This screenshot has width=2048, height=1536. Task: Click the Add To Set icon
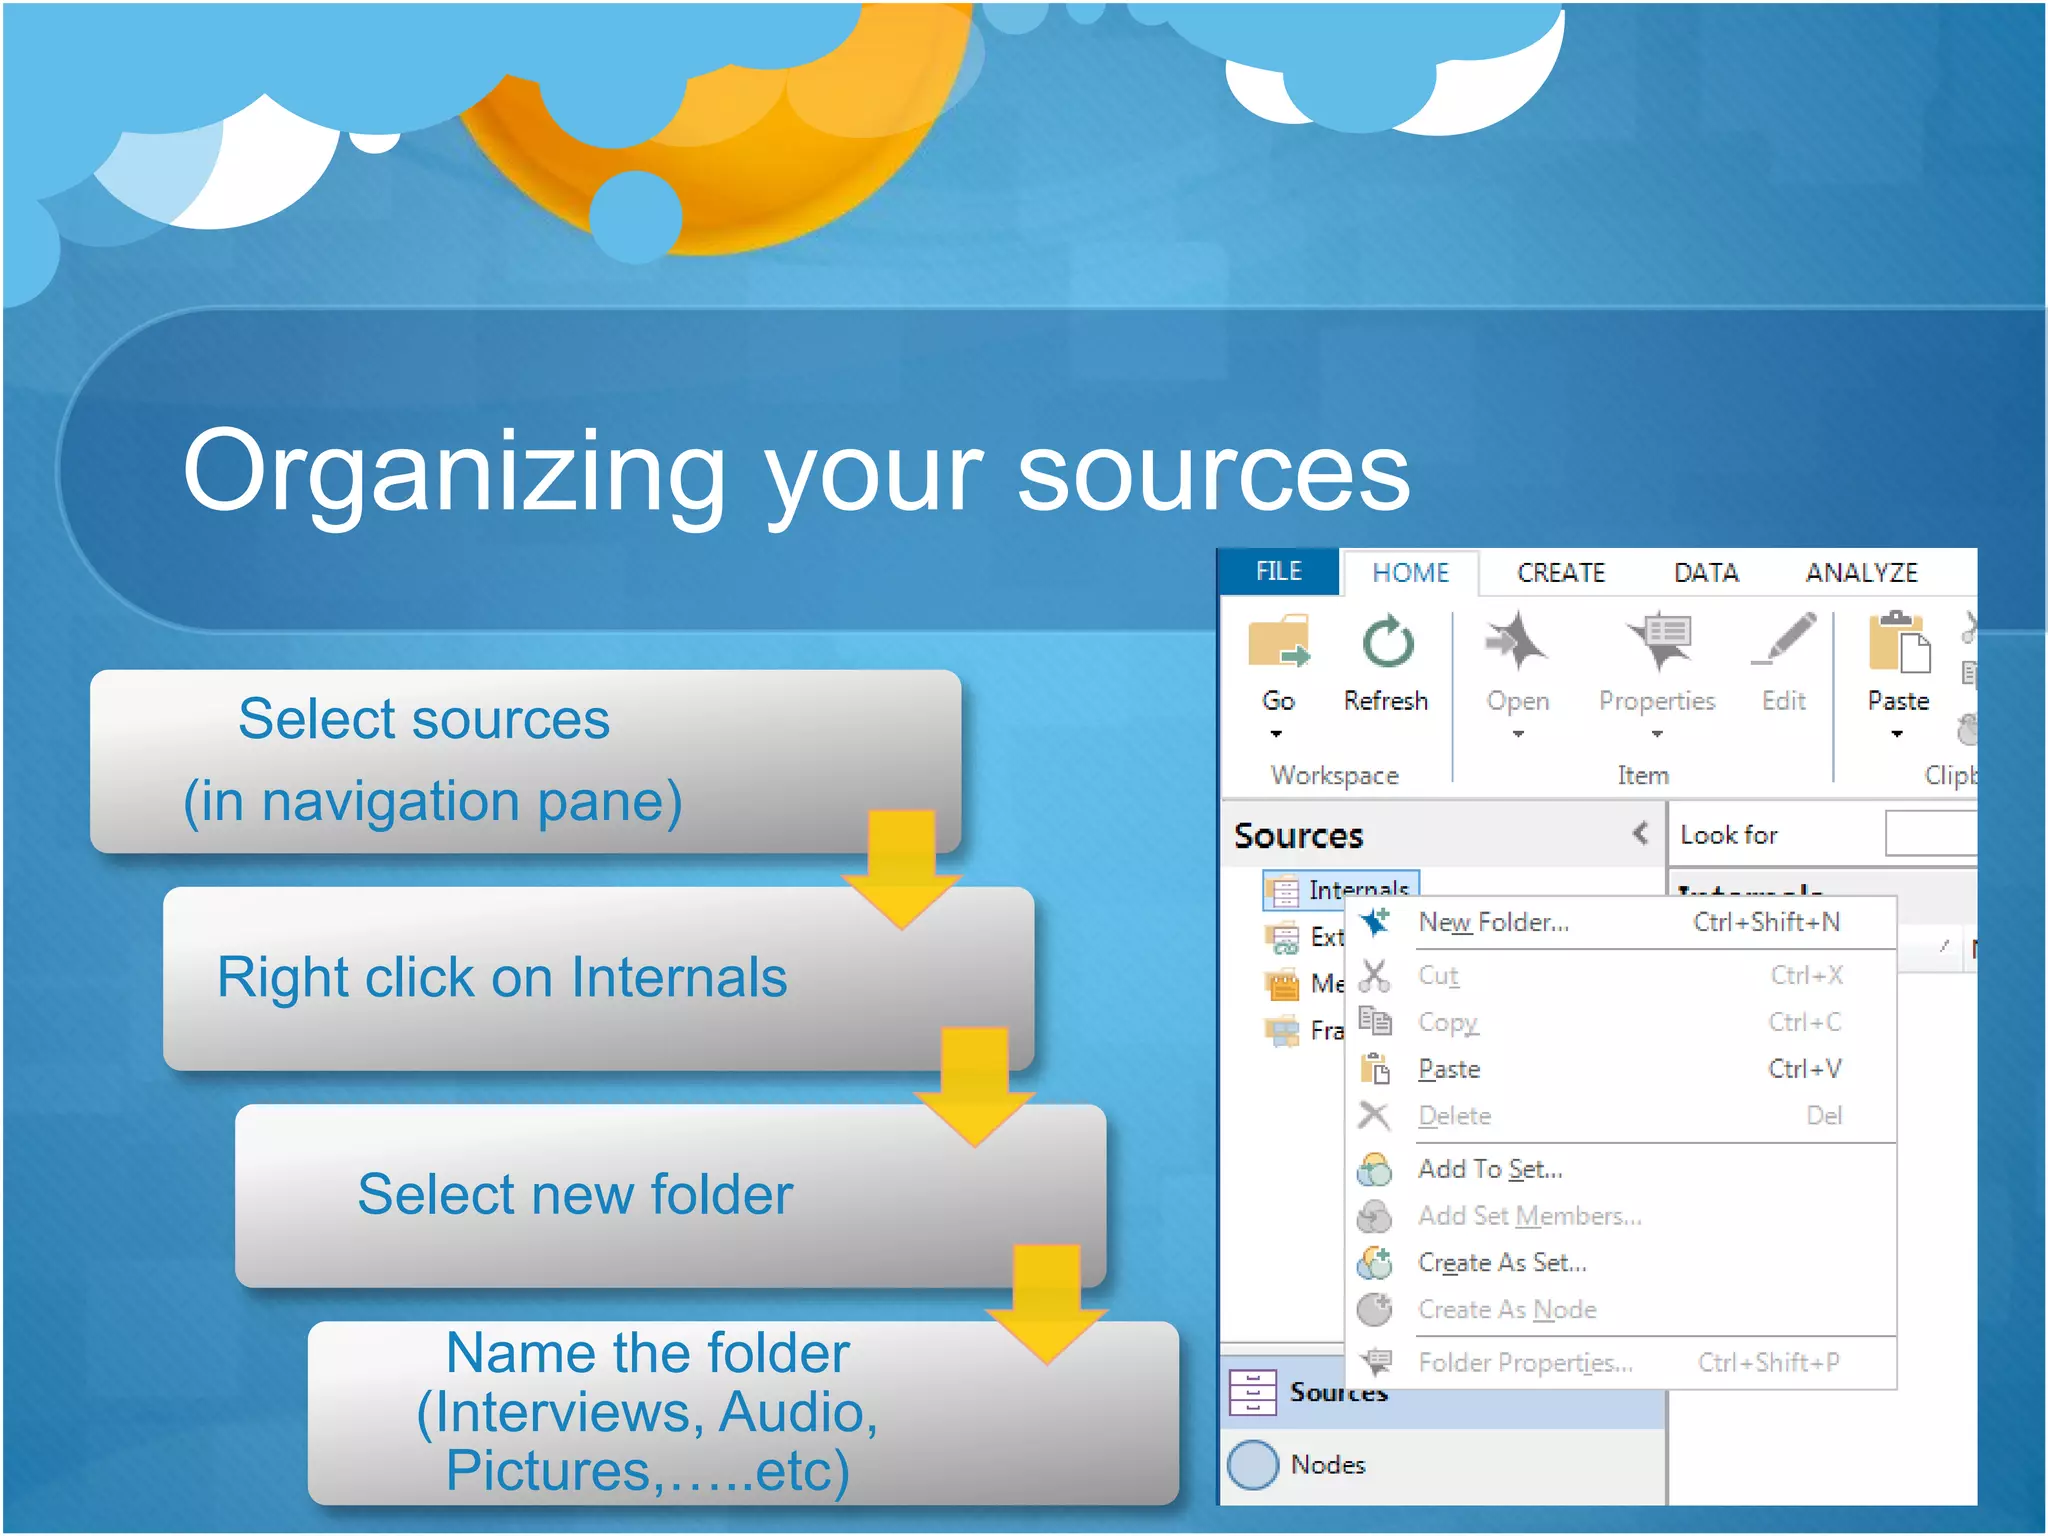click(1375, 1169)
